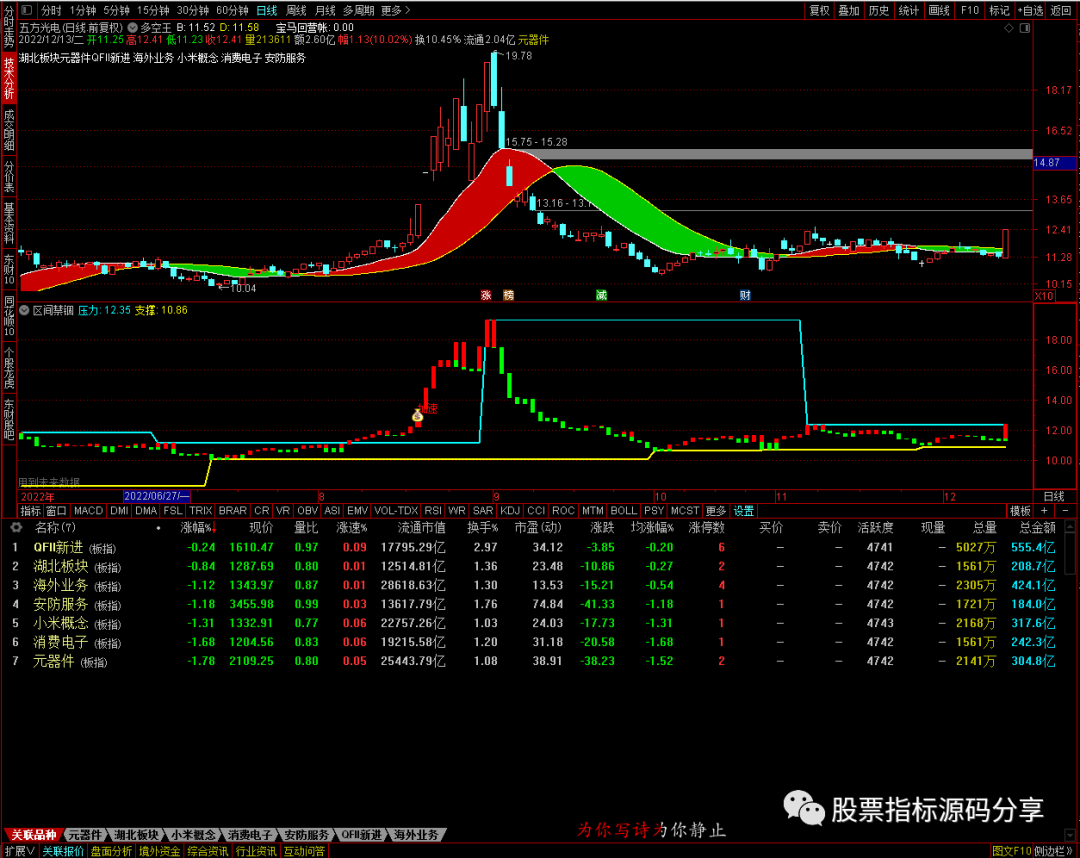Add stock via +自选 button
This screenshot has width=1080, height=858.
click(1031, 10)
